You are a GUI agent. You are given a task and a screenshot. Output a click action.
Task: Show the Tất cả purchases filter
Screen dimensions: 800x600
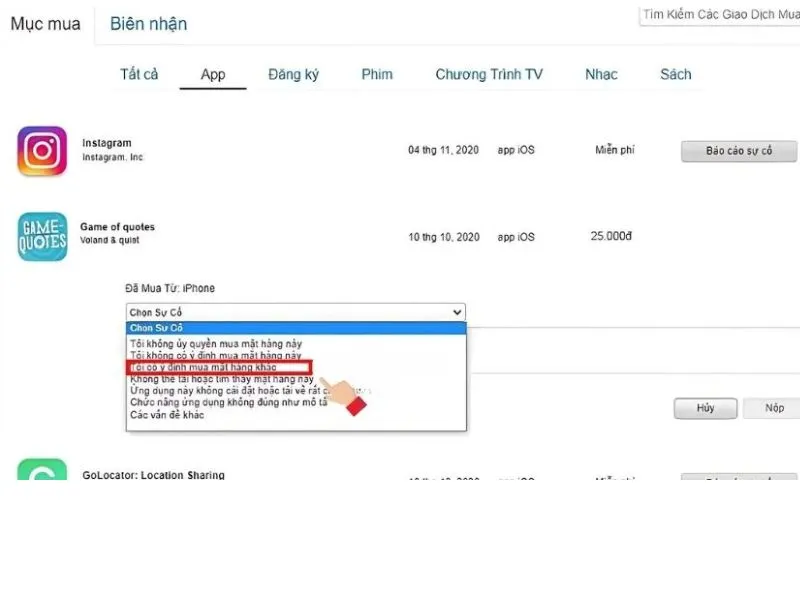point(139,74)
